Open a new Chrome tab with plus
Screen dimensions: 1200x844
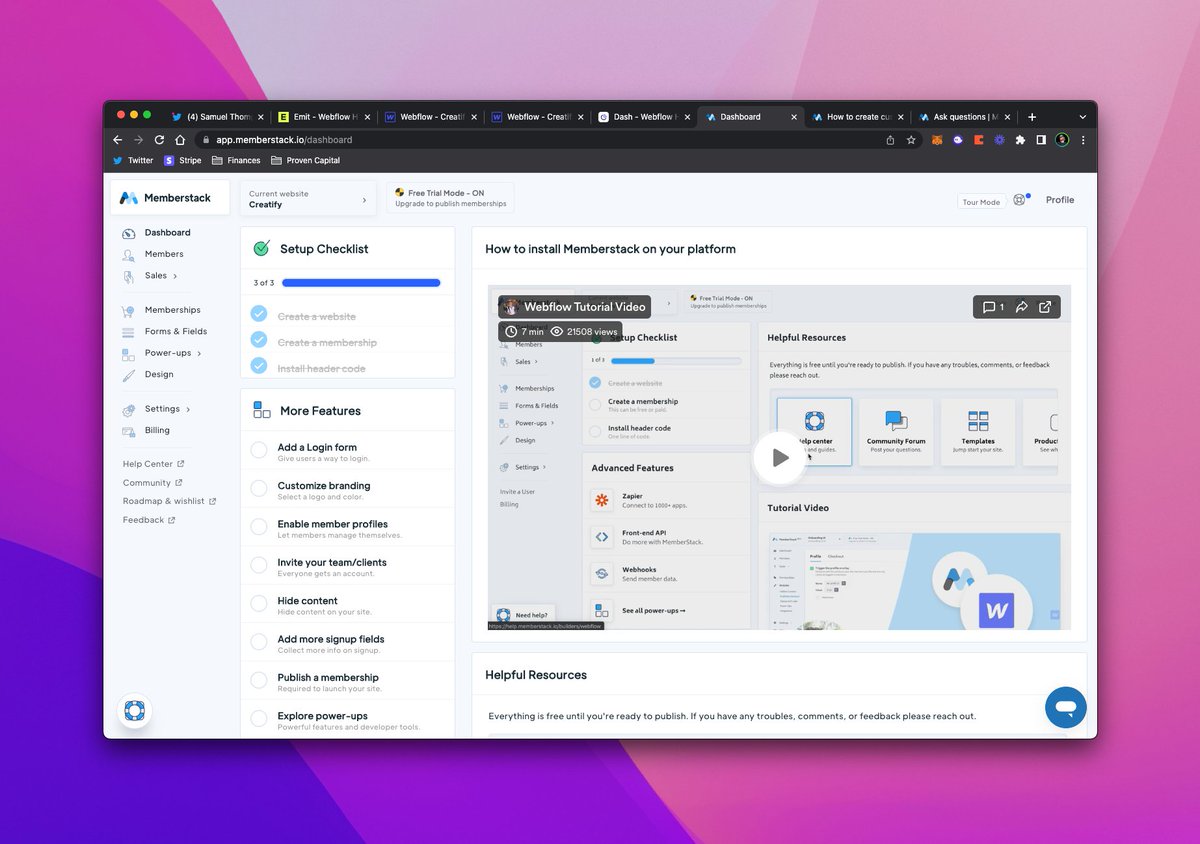coord(1032,117)
